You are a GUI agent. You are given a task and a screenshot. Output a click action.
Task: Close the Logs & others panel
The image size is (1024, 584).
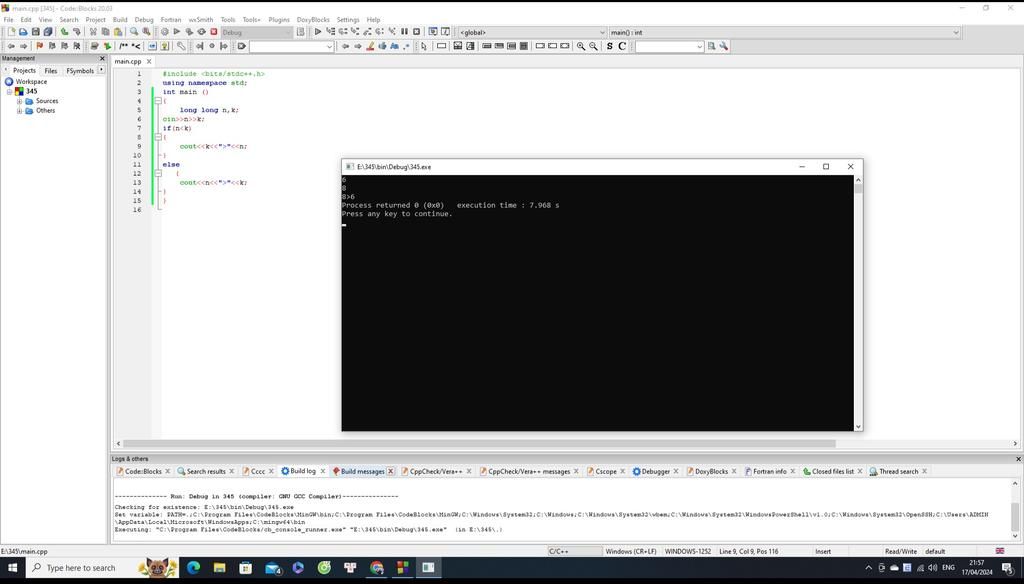[1017, 459]
